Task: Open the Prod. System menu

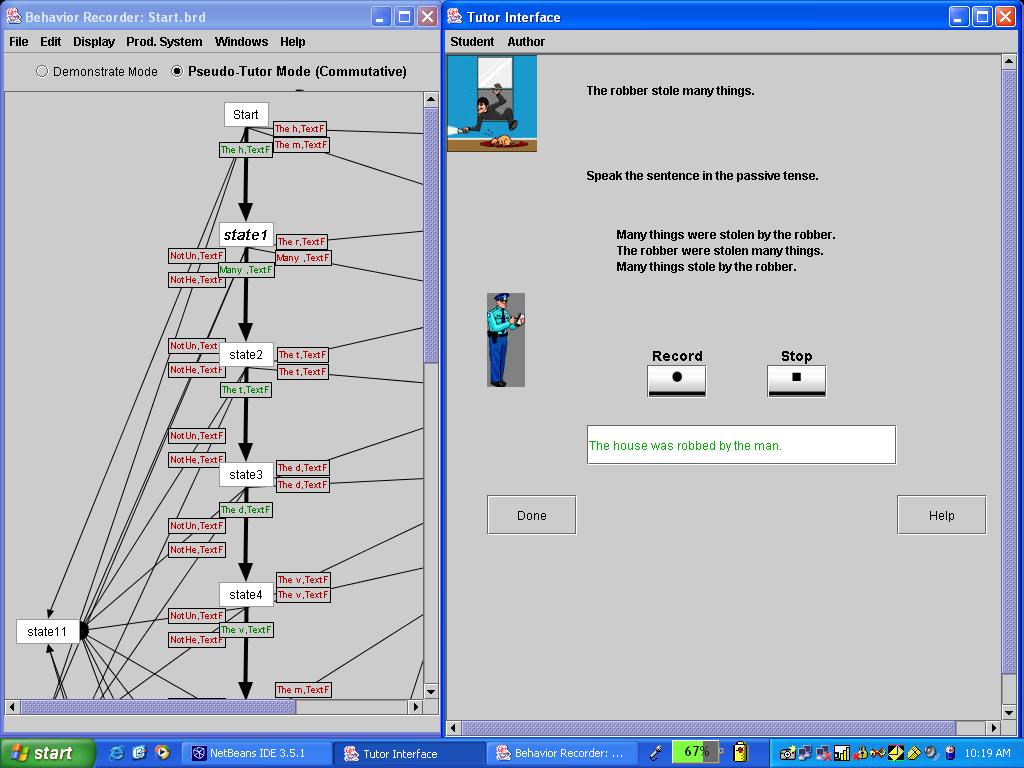Action: pyautogui.click(x=164, y=42)
